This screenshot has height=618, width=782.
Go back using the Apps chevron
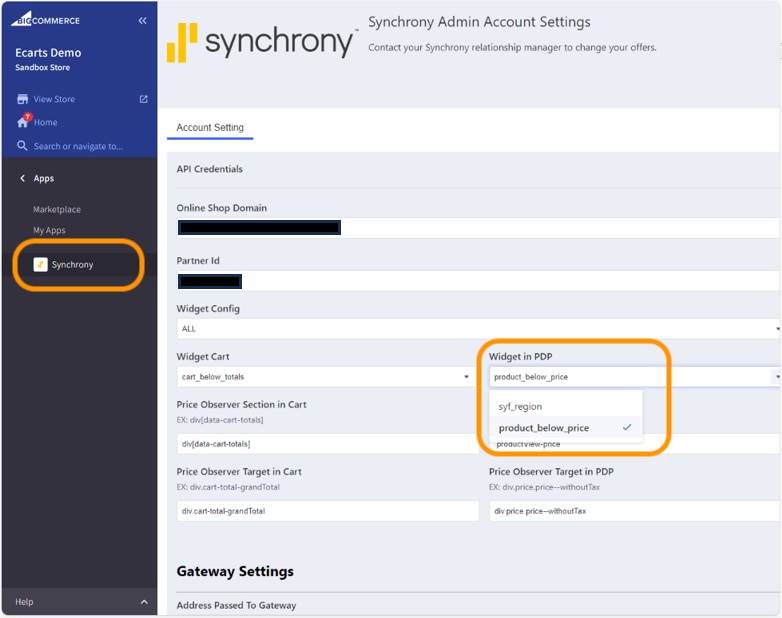22,178
